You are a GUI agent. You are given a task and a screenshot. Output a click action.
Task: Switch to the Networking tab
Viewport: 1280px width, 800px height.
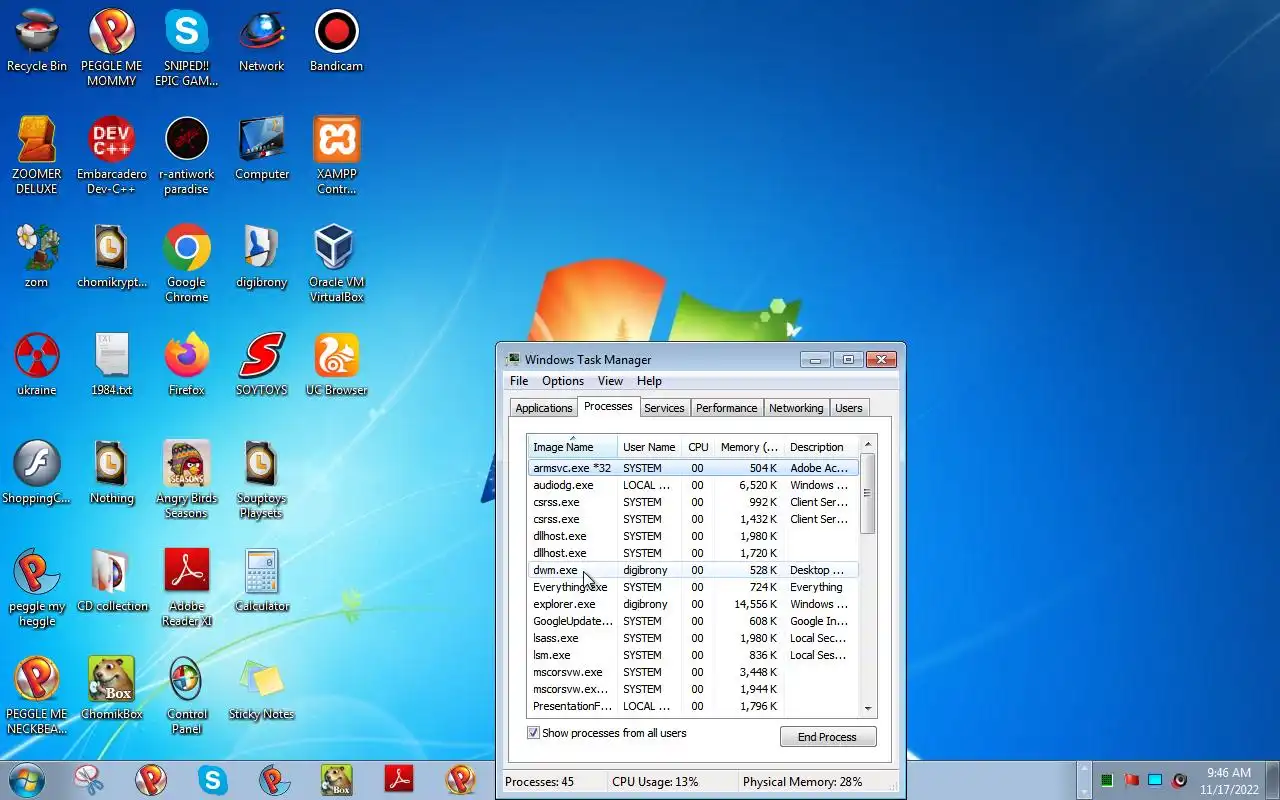tap(796, 408)
